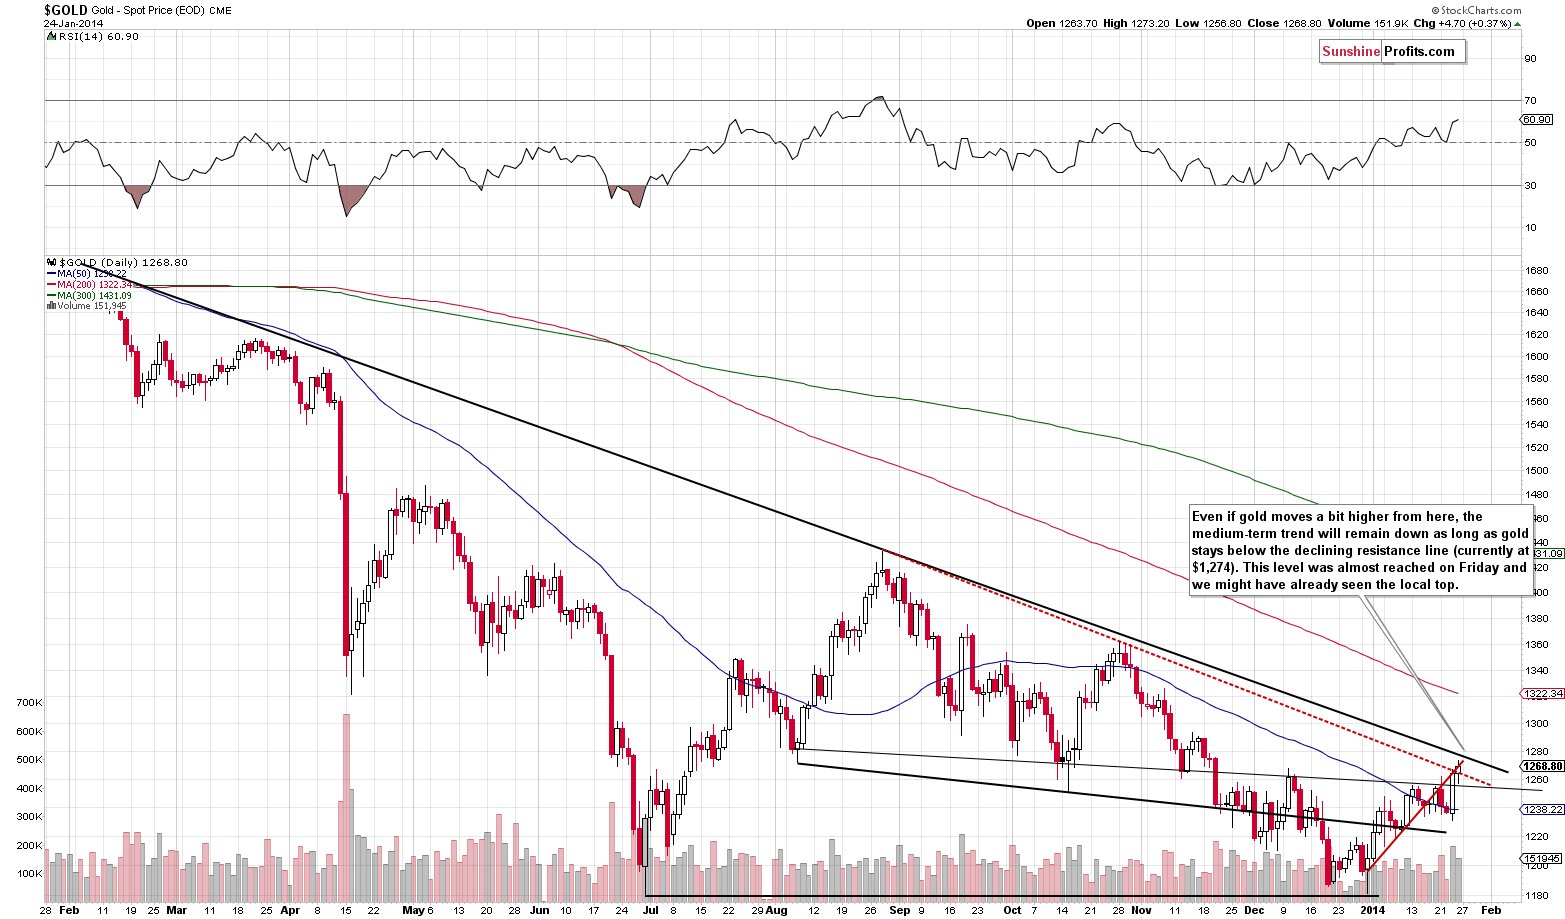
Task: Click the Close 1268.80 header value
Action: [1286, 23]
